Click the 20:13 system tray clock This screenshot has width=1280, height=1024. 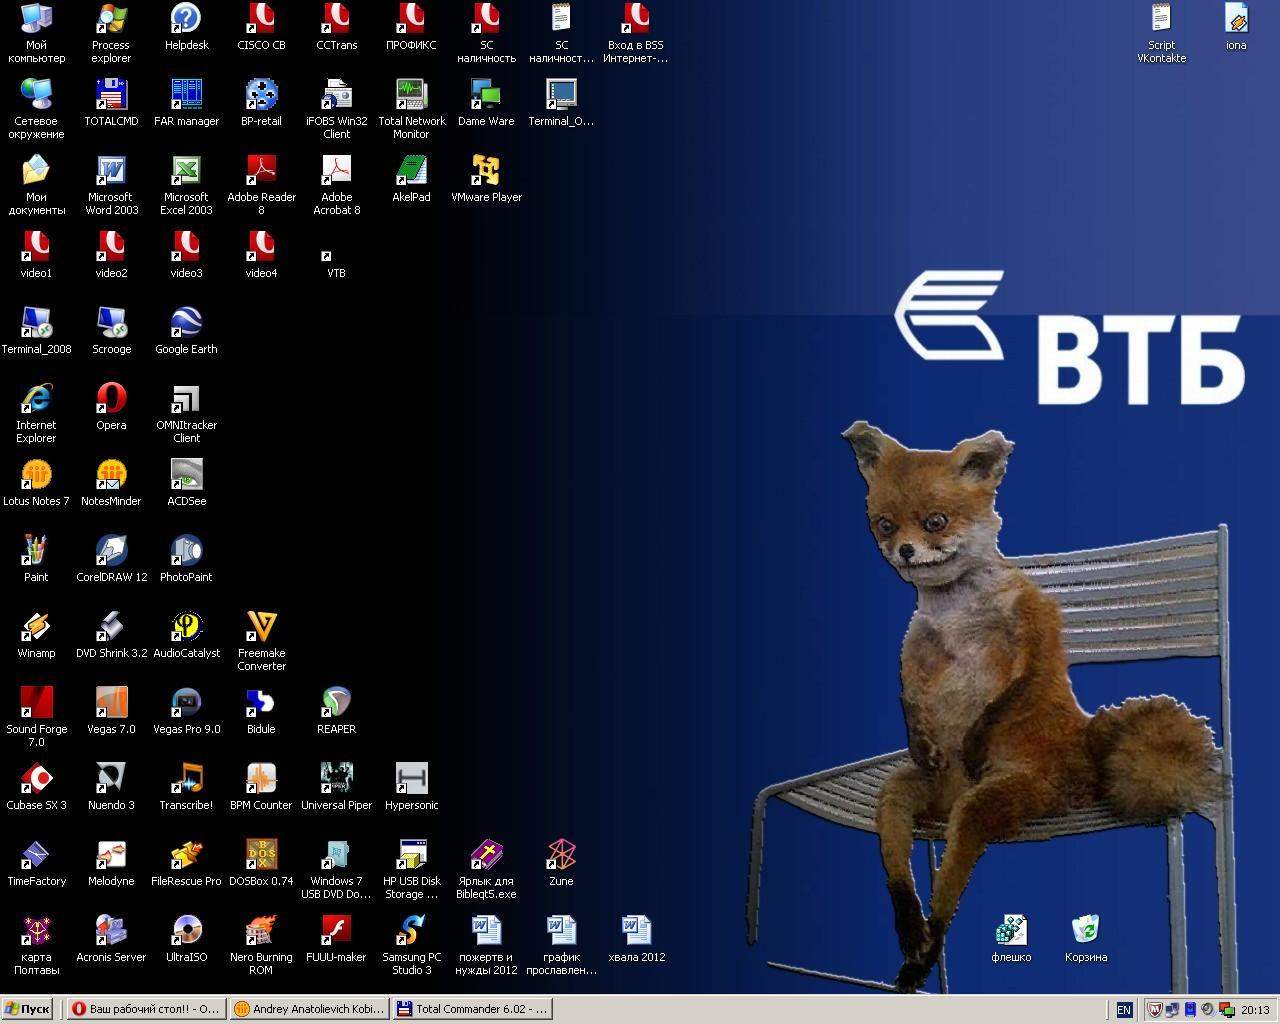pyautogui.click(x=1255, y=1010)
